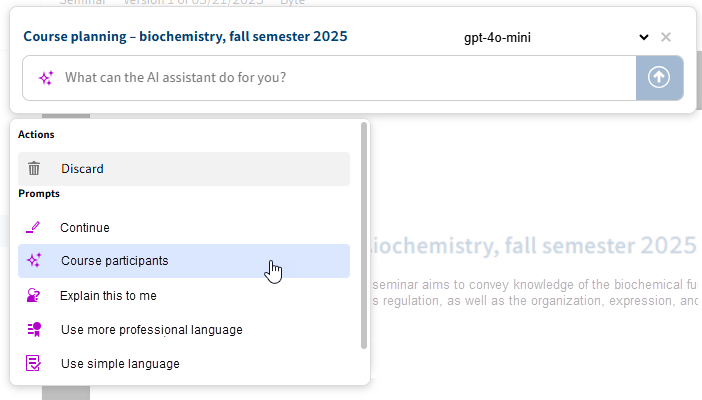702x400 pixels.
Task: Select the Course participants prompt
Action: pyautogui.click(x=184, y=261)
